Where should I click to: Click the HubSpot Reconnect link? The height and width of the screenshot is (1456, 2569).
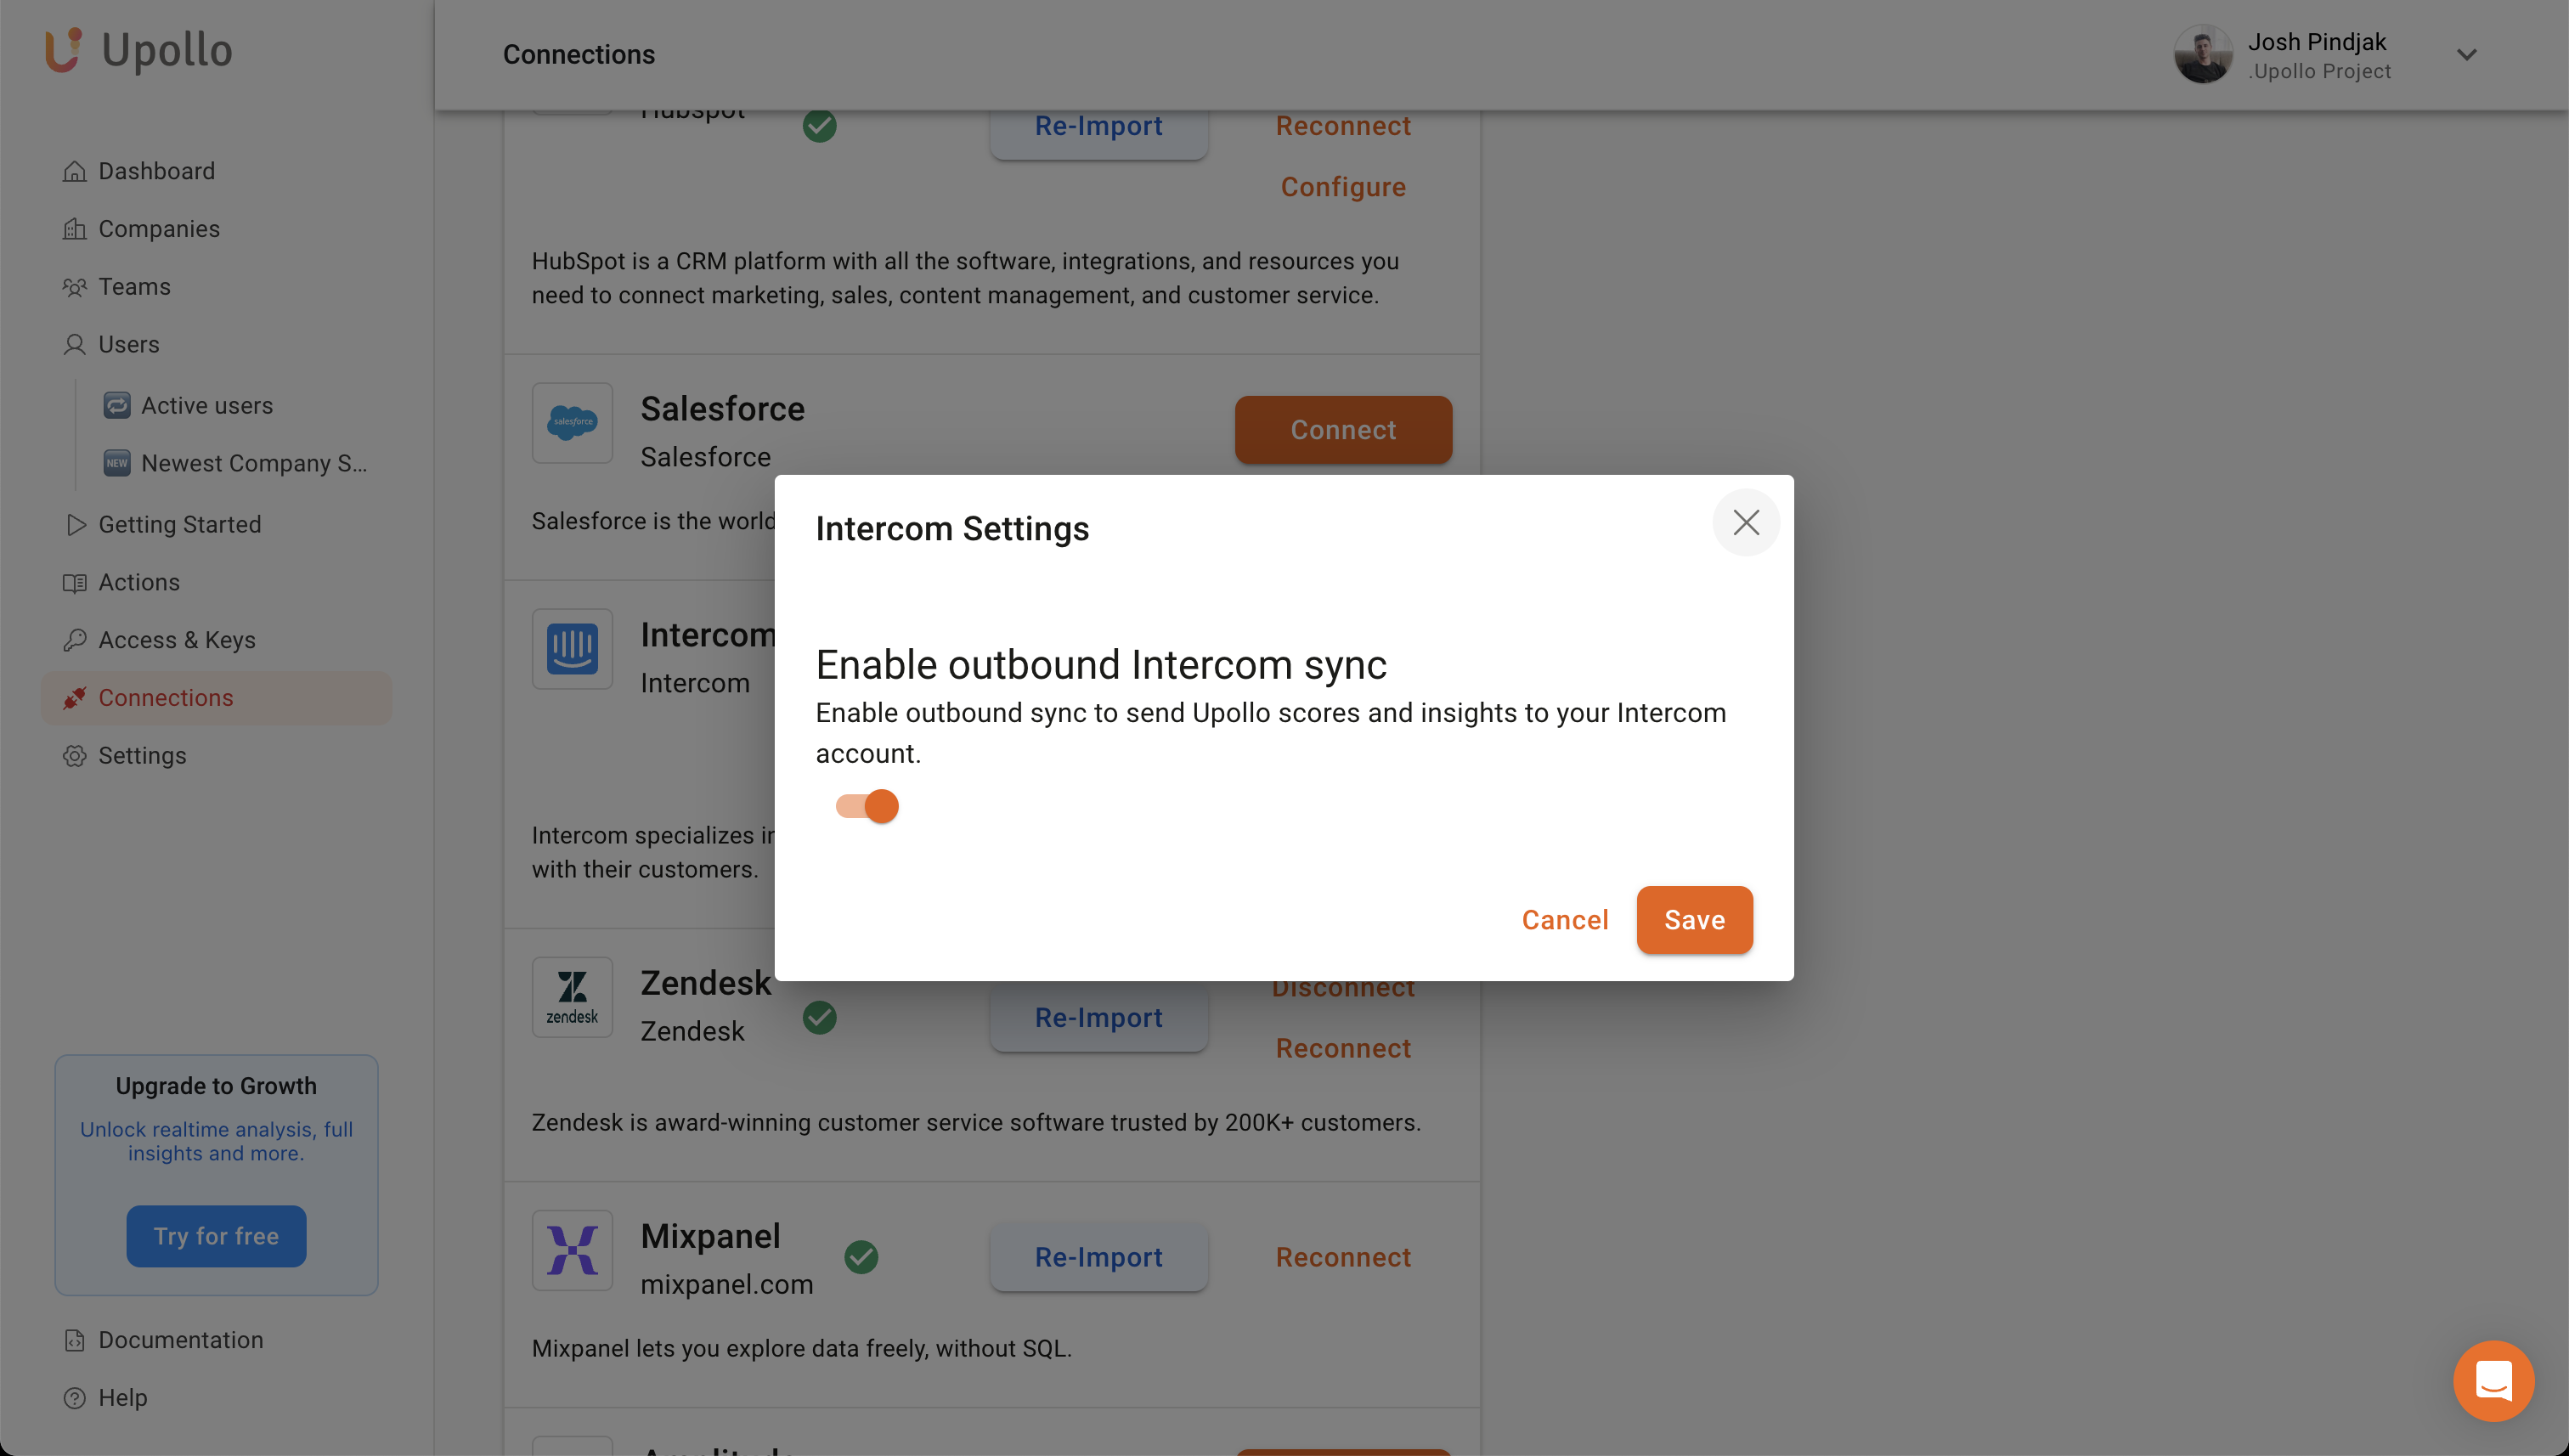tap(1343, 126)
